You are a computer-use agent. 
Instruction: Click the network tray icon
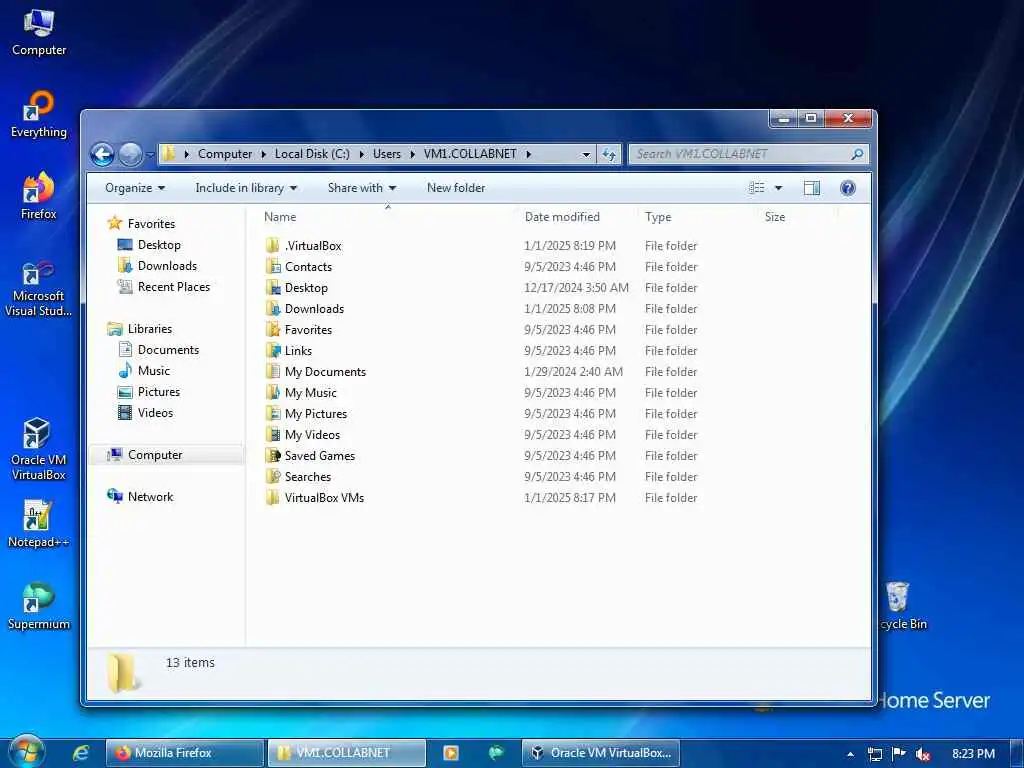coord(874,754)
